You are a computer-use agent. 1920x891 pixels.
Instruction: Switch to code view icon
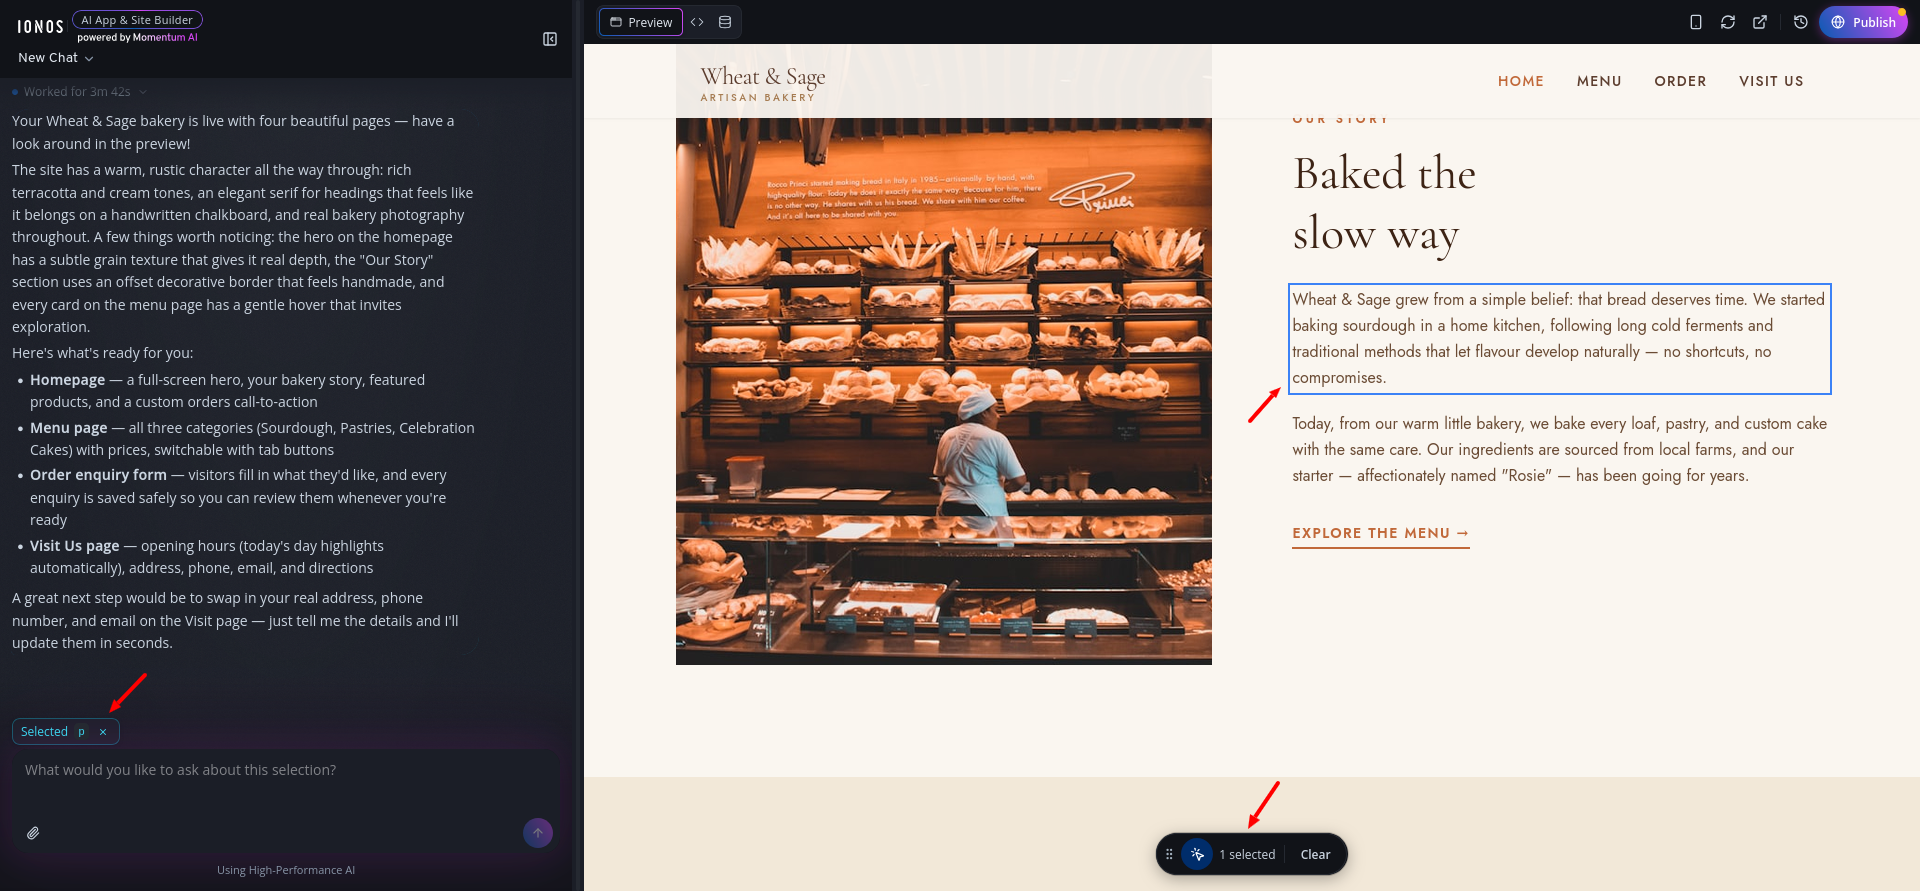click(697, 22)
